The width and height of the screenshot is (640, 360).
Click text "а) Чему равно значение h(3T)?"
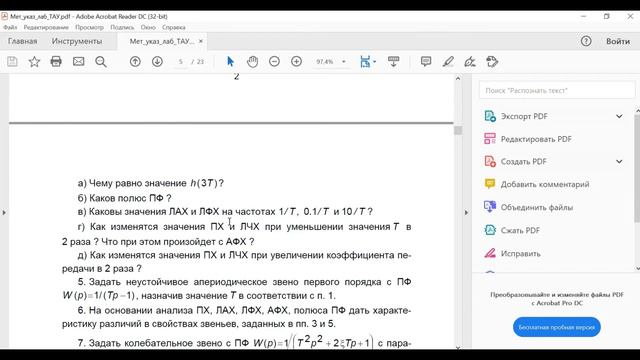(x=151, y=183)
